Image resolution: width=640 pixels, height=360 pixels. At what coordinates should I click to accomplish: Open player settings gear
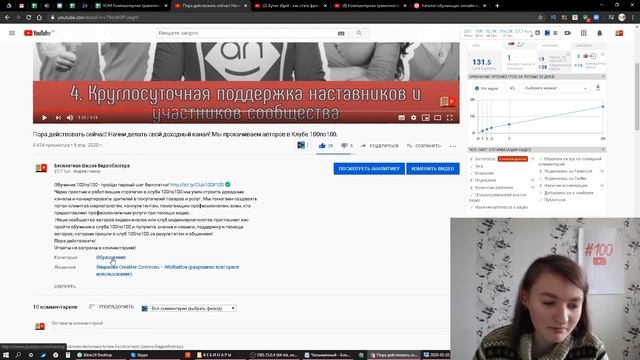tap(413, 118)
